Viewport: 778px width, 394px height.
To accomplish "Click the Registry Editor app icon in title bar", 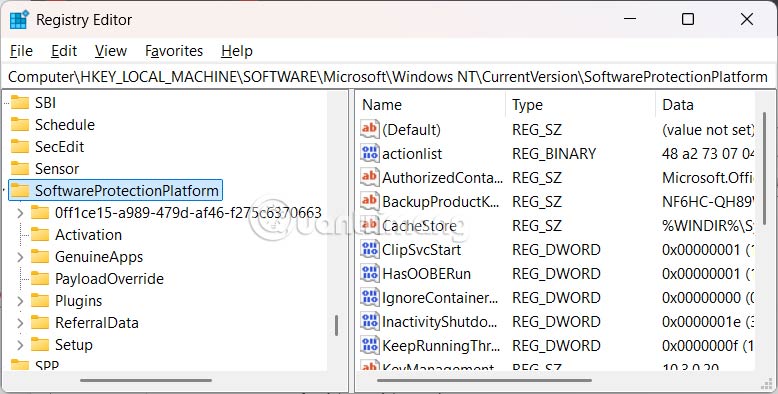I will [x=19, y=20].
